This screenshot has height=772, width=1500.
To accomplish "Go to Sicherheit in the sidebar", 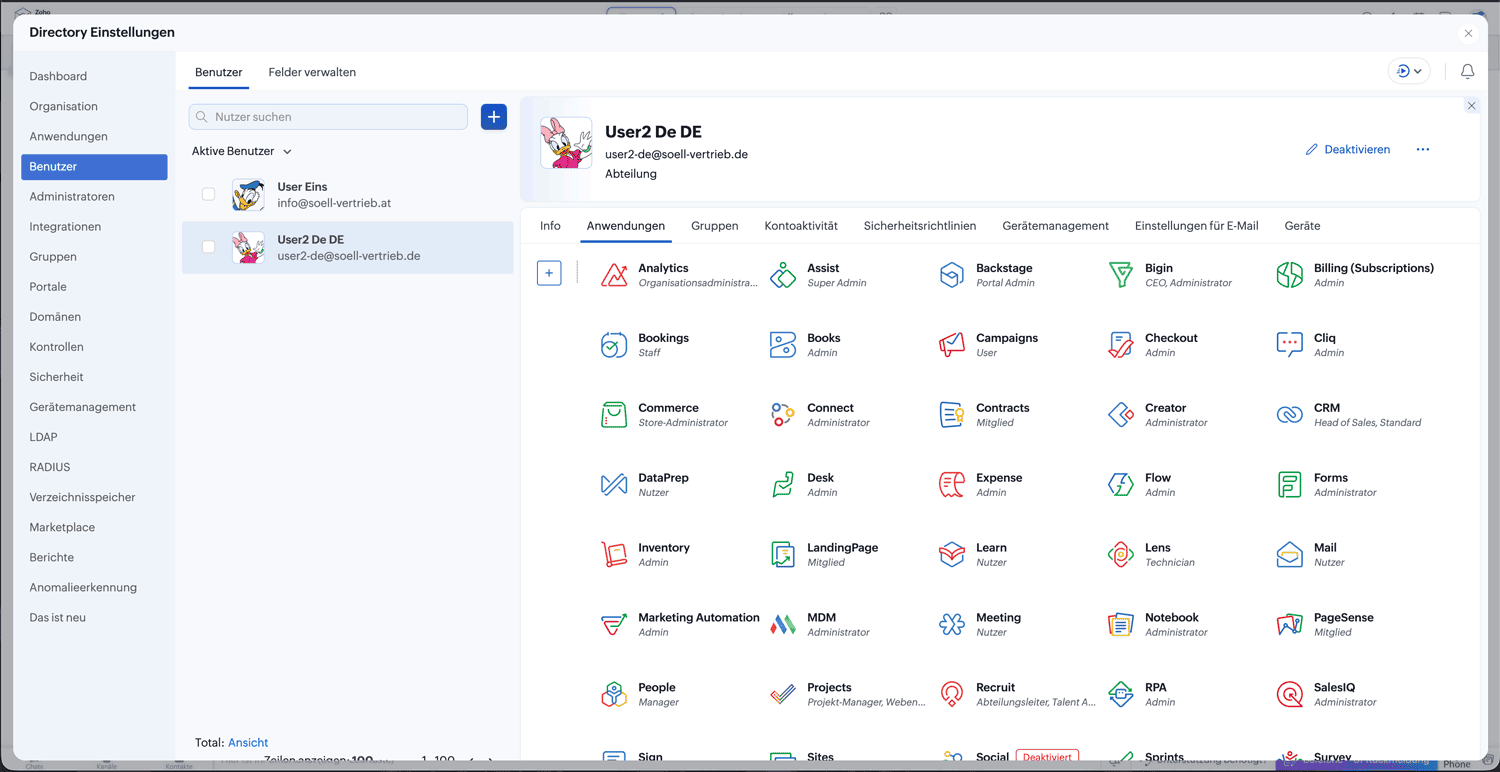I will point(94,377).
